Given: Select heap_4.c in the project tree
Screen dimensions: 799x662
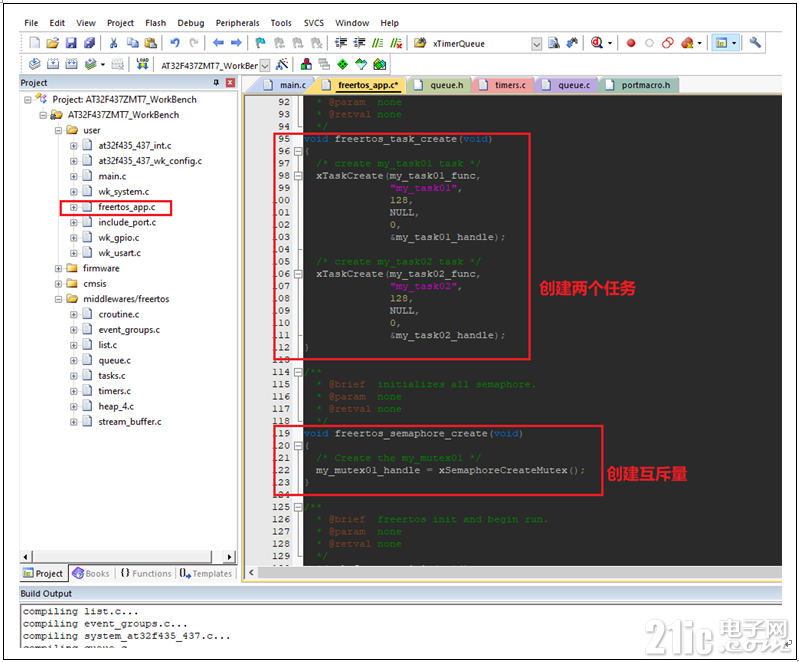Looking at the screenshot, I should click(x=116, y=407).
